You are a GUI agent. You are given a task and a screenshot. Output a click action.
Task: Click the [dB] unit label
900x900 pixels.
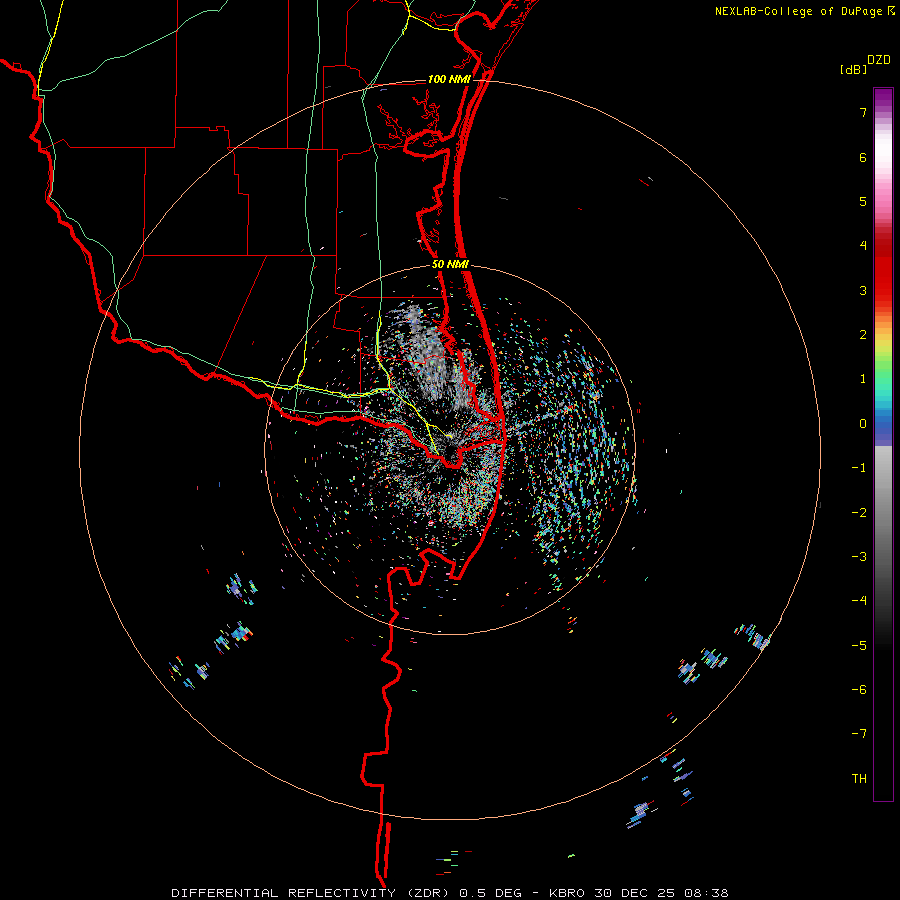[x=854, y=70]
